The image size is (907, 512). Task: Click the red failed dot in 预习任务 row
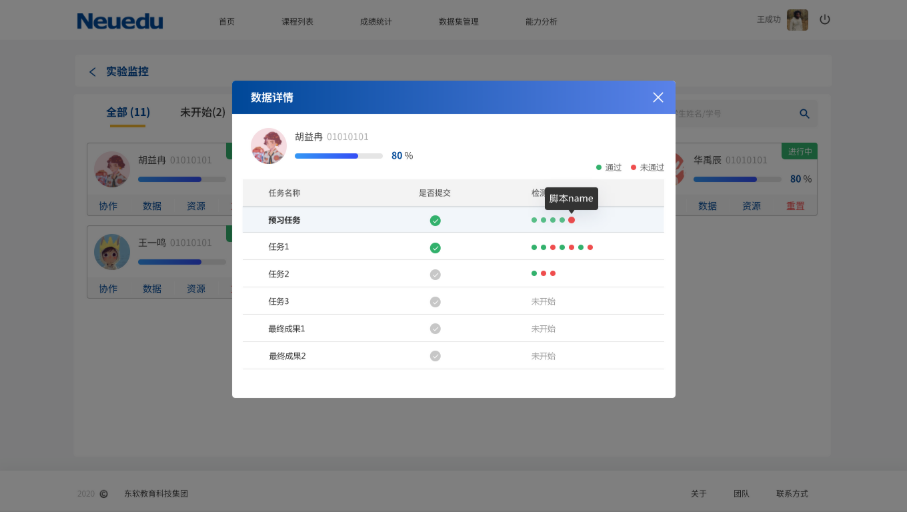pos(572,220)
